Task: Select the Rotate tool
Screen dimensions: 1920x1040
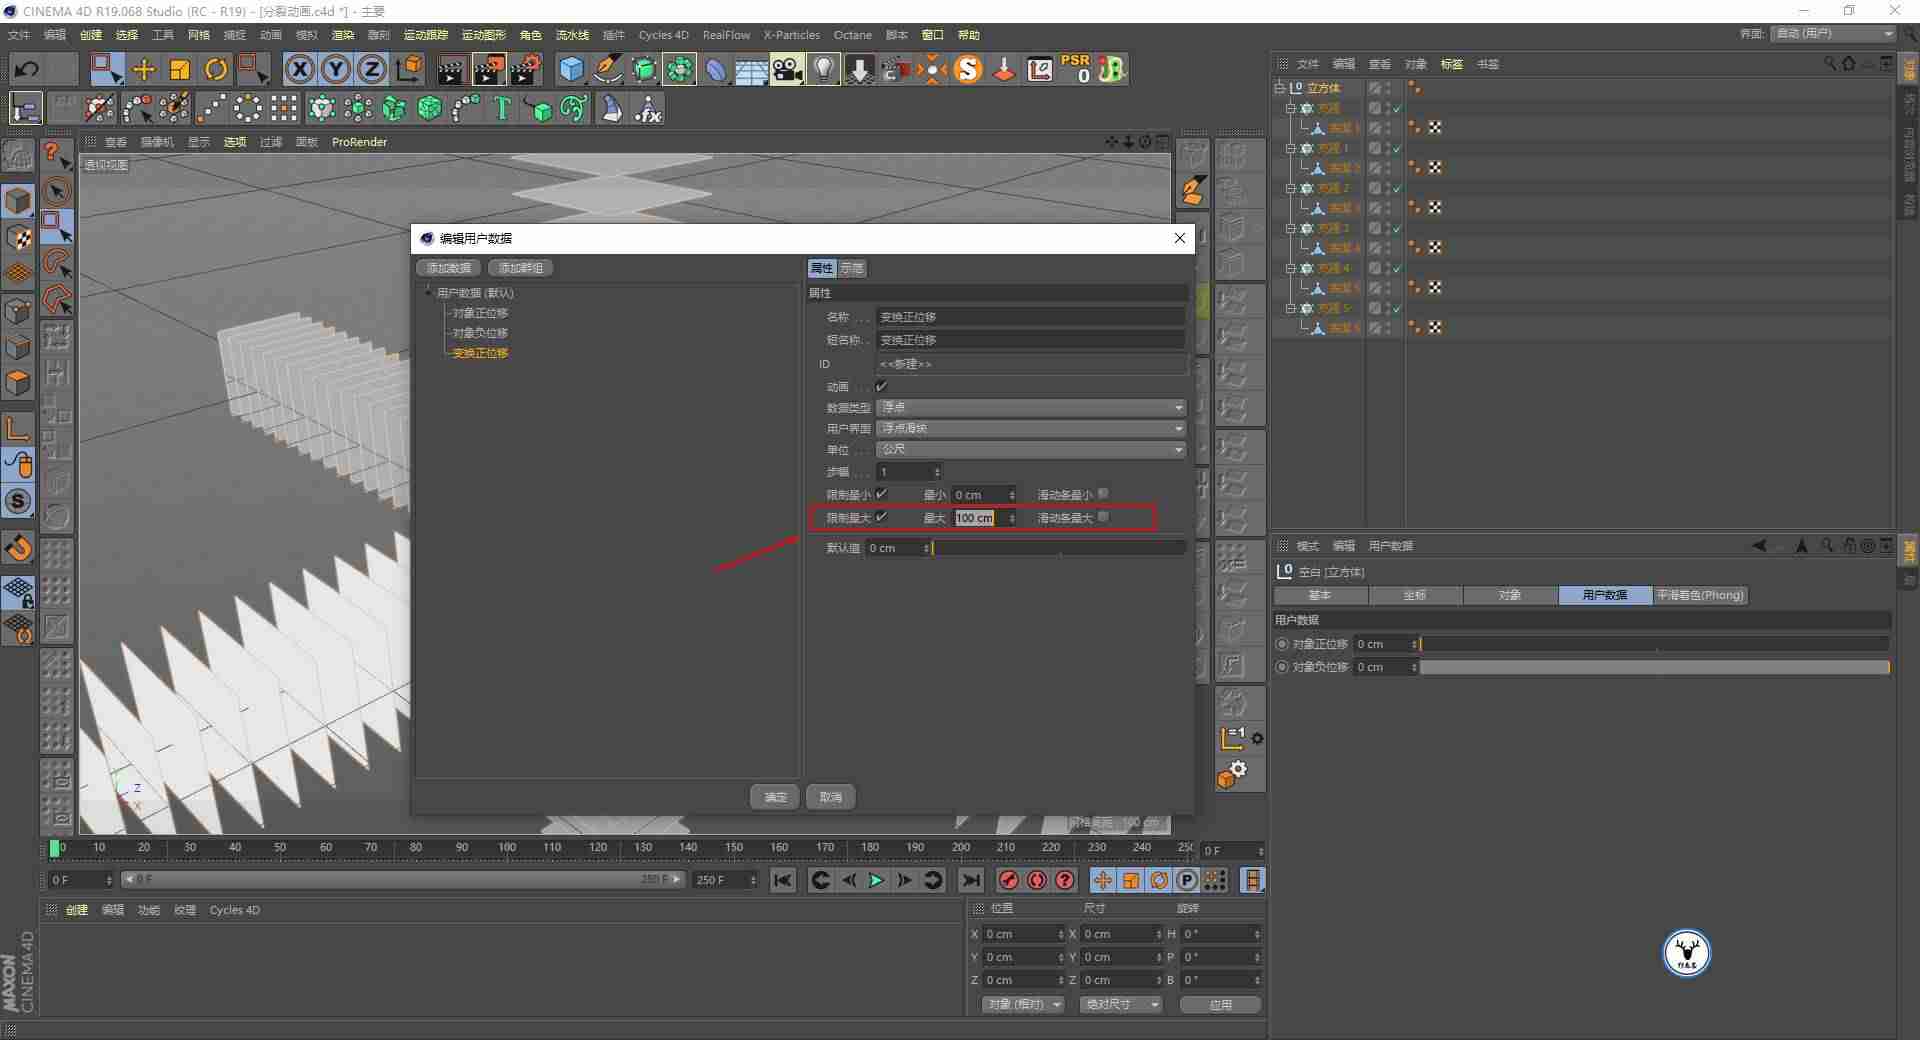Action: (x=216, y=69)
